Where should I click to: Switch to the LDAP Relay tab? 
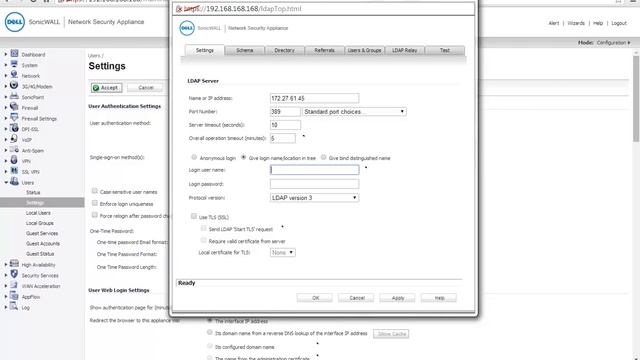point(404,50)
